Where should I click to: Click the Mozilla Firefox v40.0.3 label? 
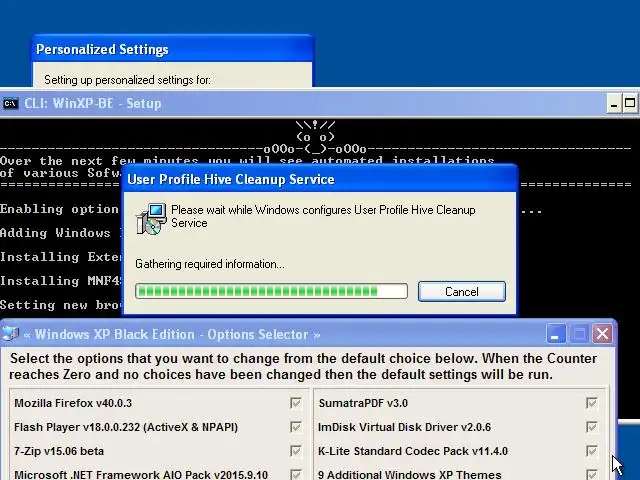tap(73, 403)
